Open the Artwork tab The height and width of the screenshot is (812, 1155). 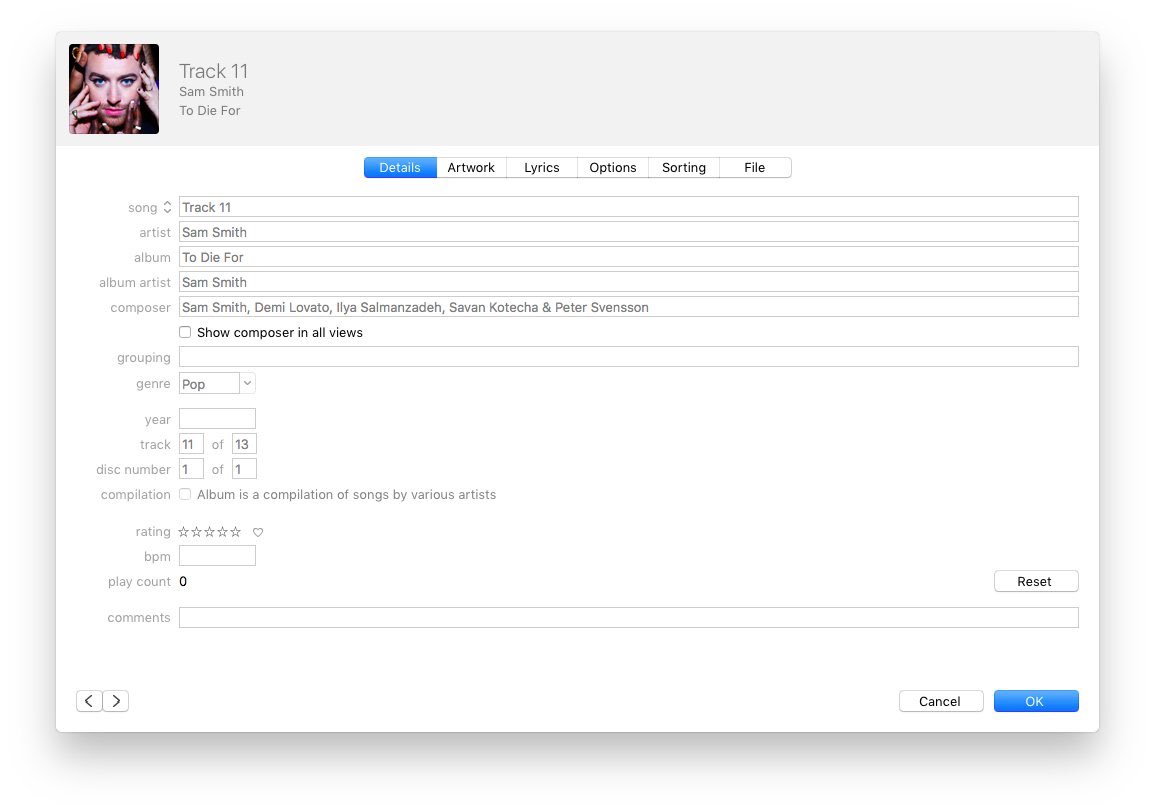point(471,167)
